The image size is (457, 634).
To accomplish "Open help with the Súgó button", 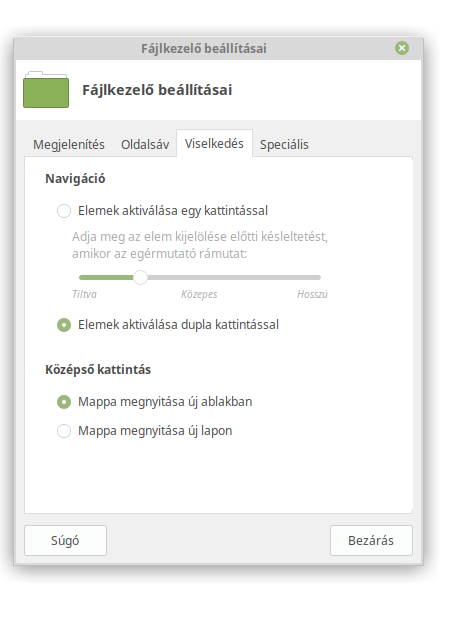I will (x=66, y=541).
